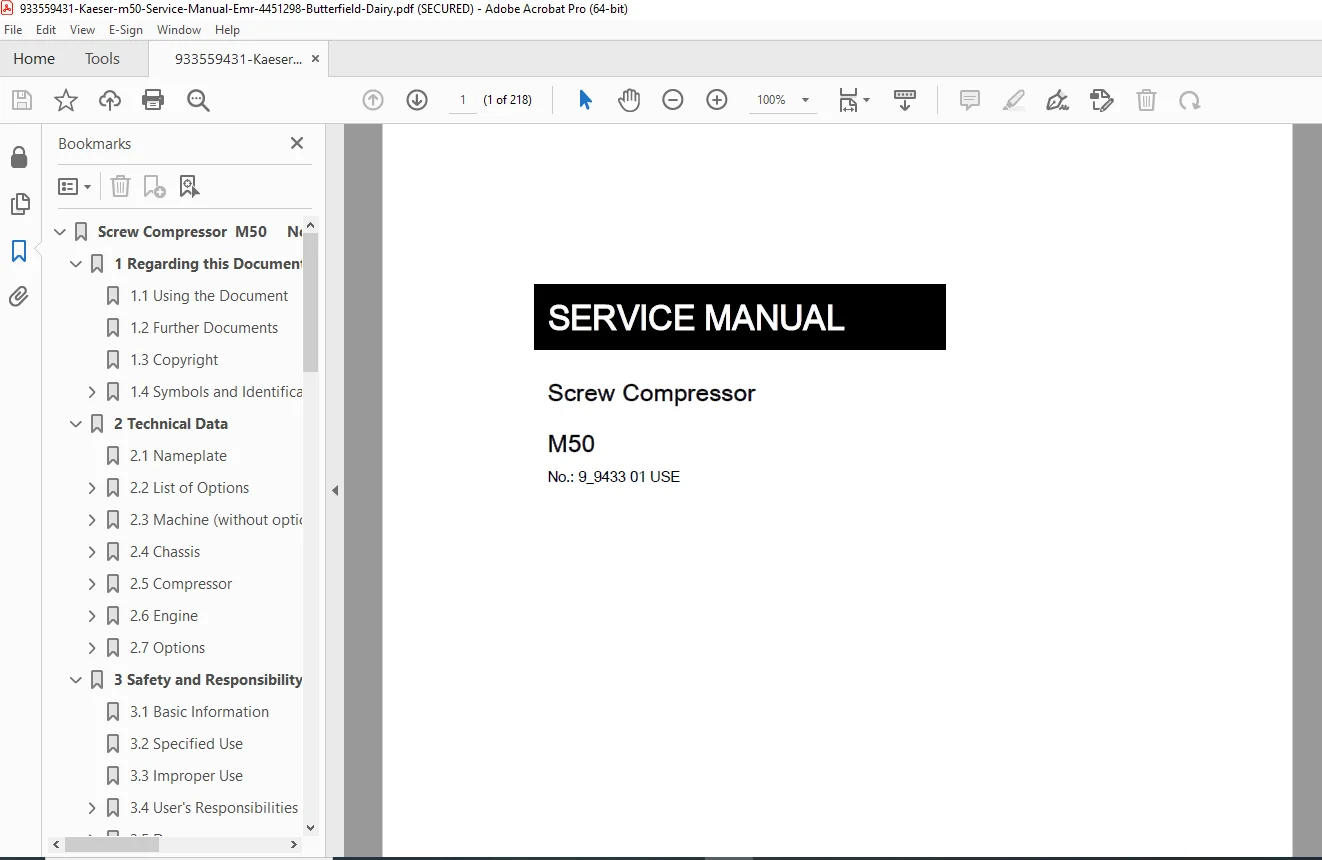This screenshot has height=860, width=1322.
Task: Open the Find text search tool
Action: pos(198,100)
